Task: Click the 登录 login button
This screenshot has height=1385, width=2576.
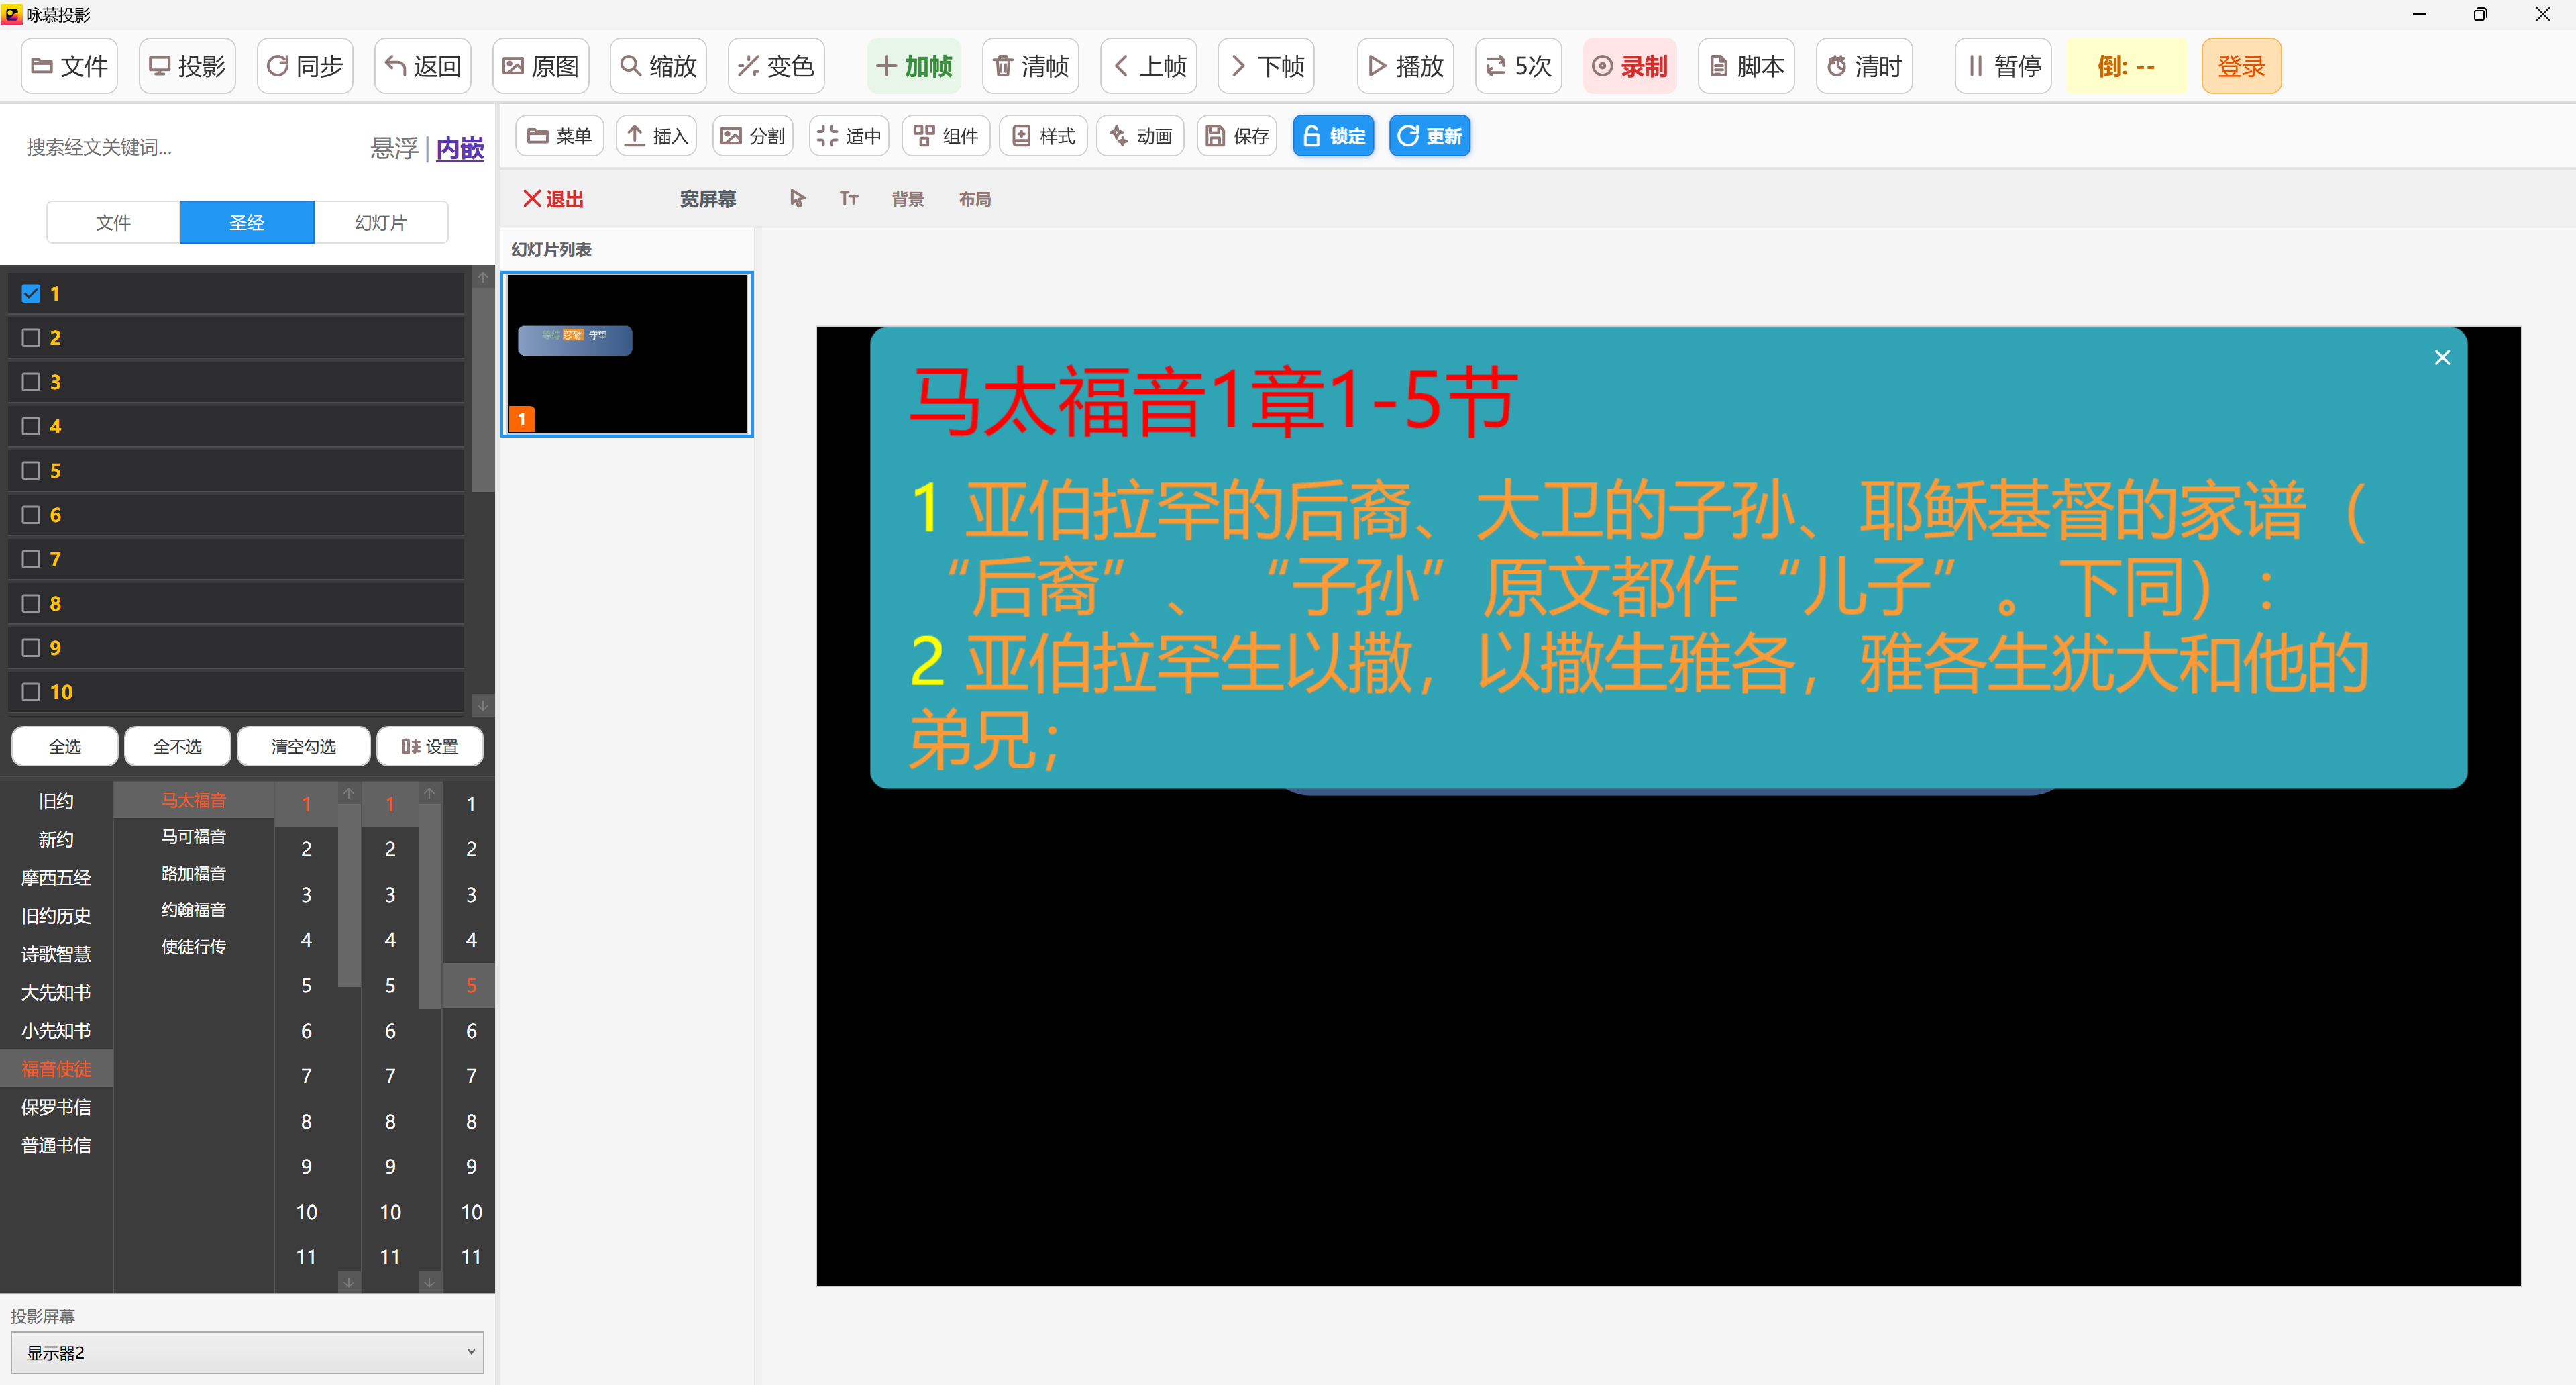Action: click(2241, 65)
